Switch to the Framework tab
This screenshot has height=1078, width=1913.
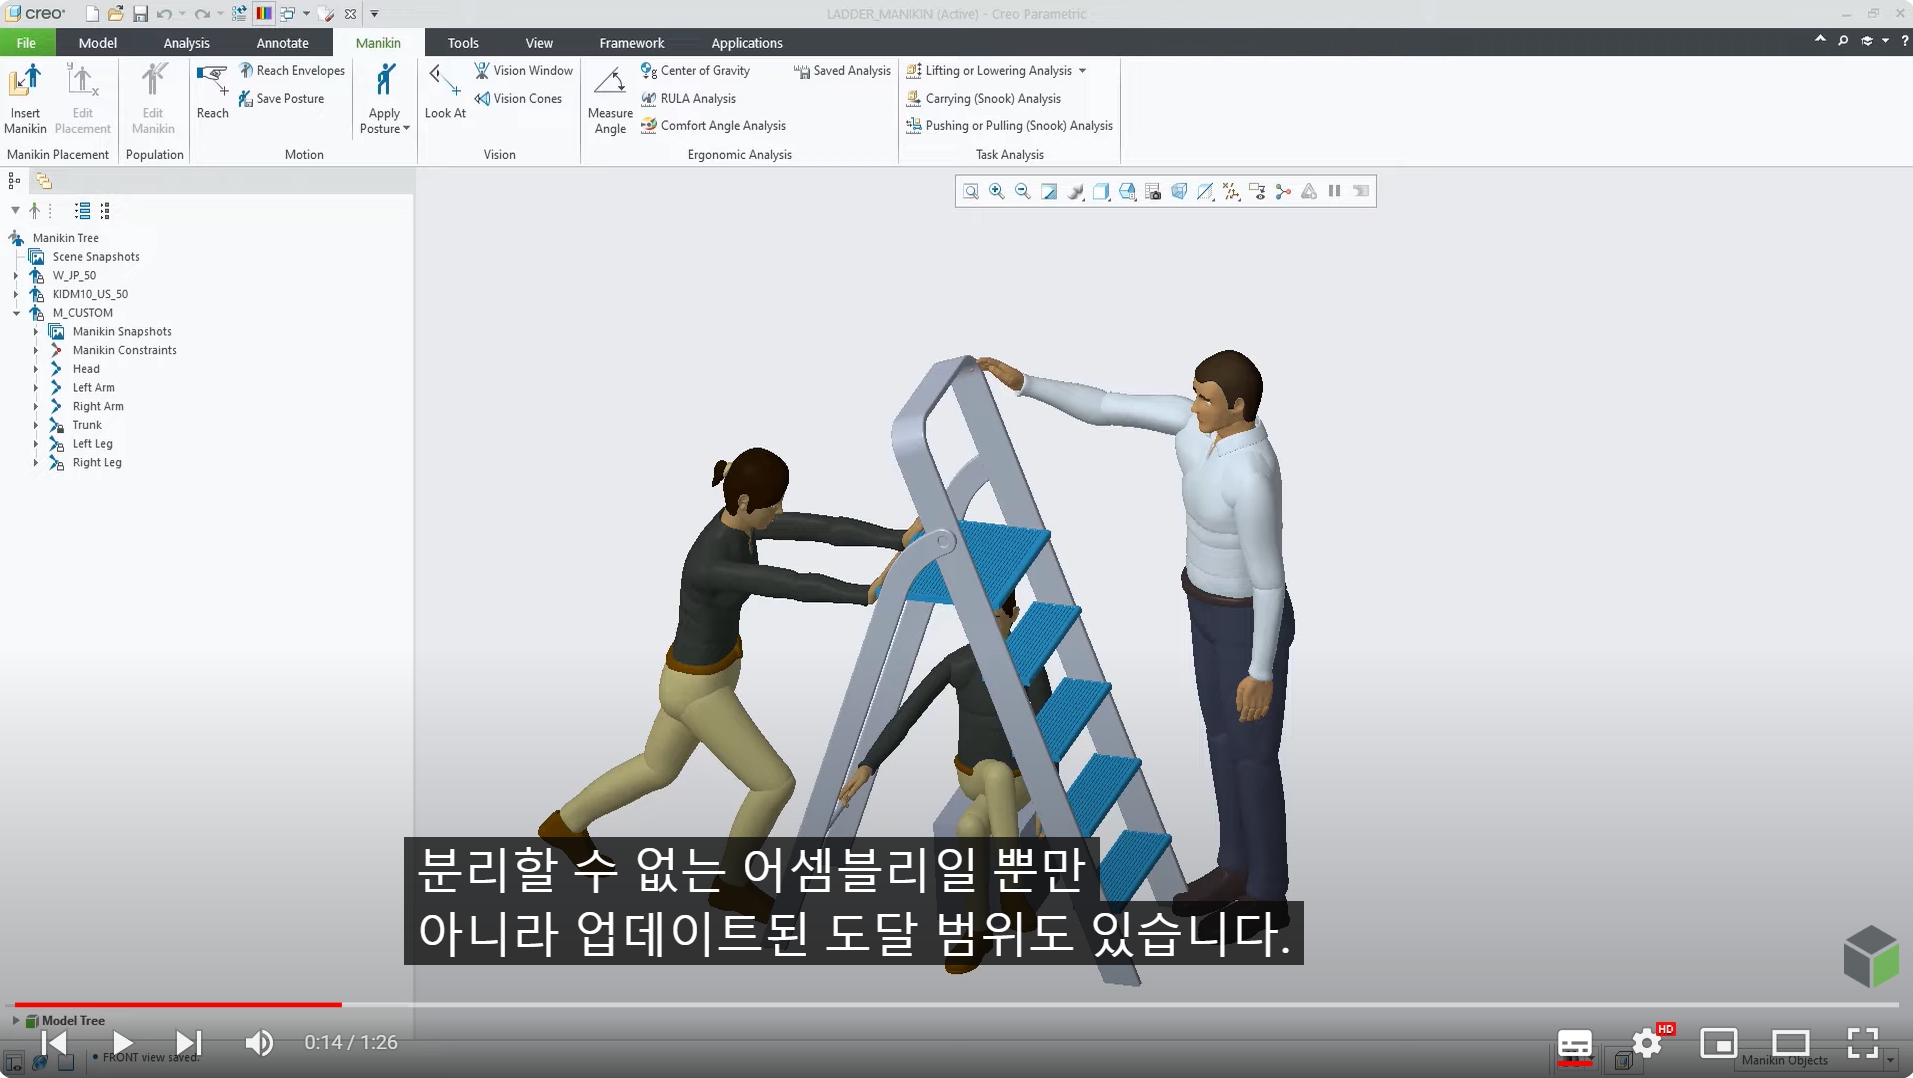632,43
